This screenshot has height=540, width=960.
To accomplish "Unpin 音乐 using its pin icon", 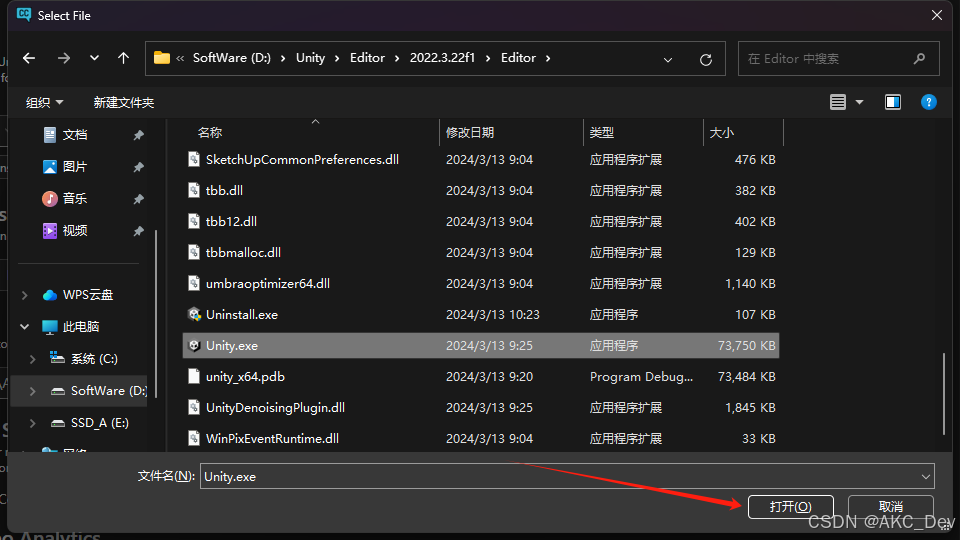I will point(139,198).
